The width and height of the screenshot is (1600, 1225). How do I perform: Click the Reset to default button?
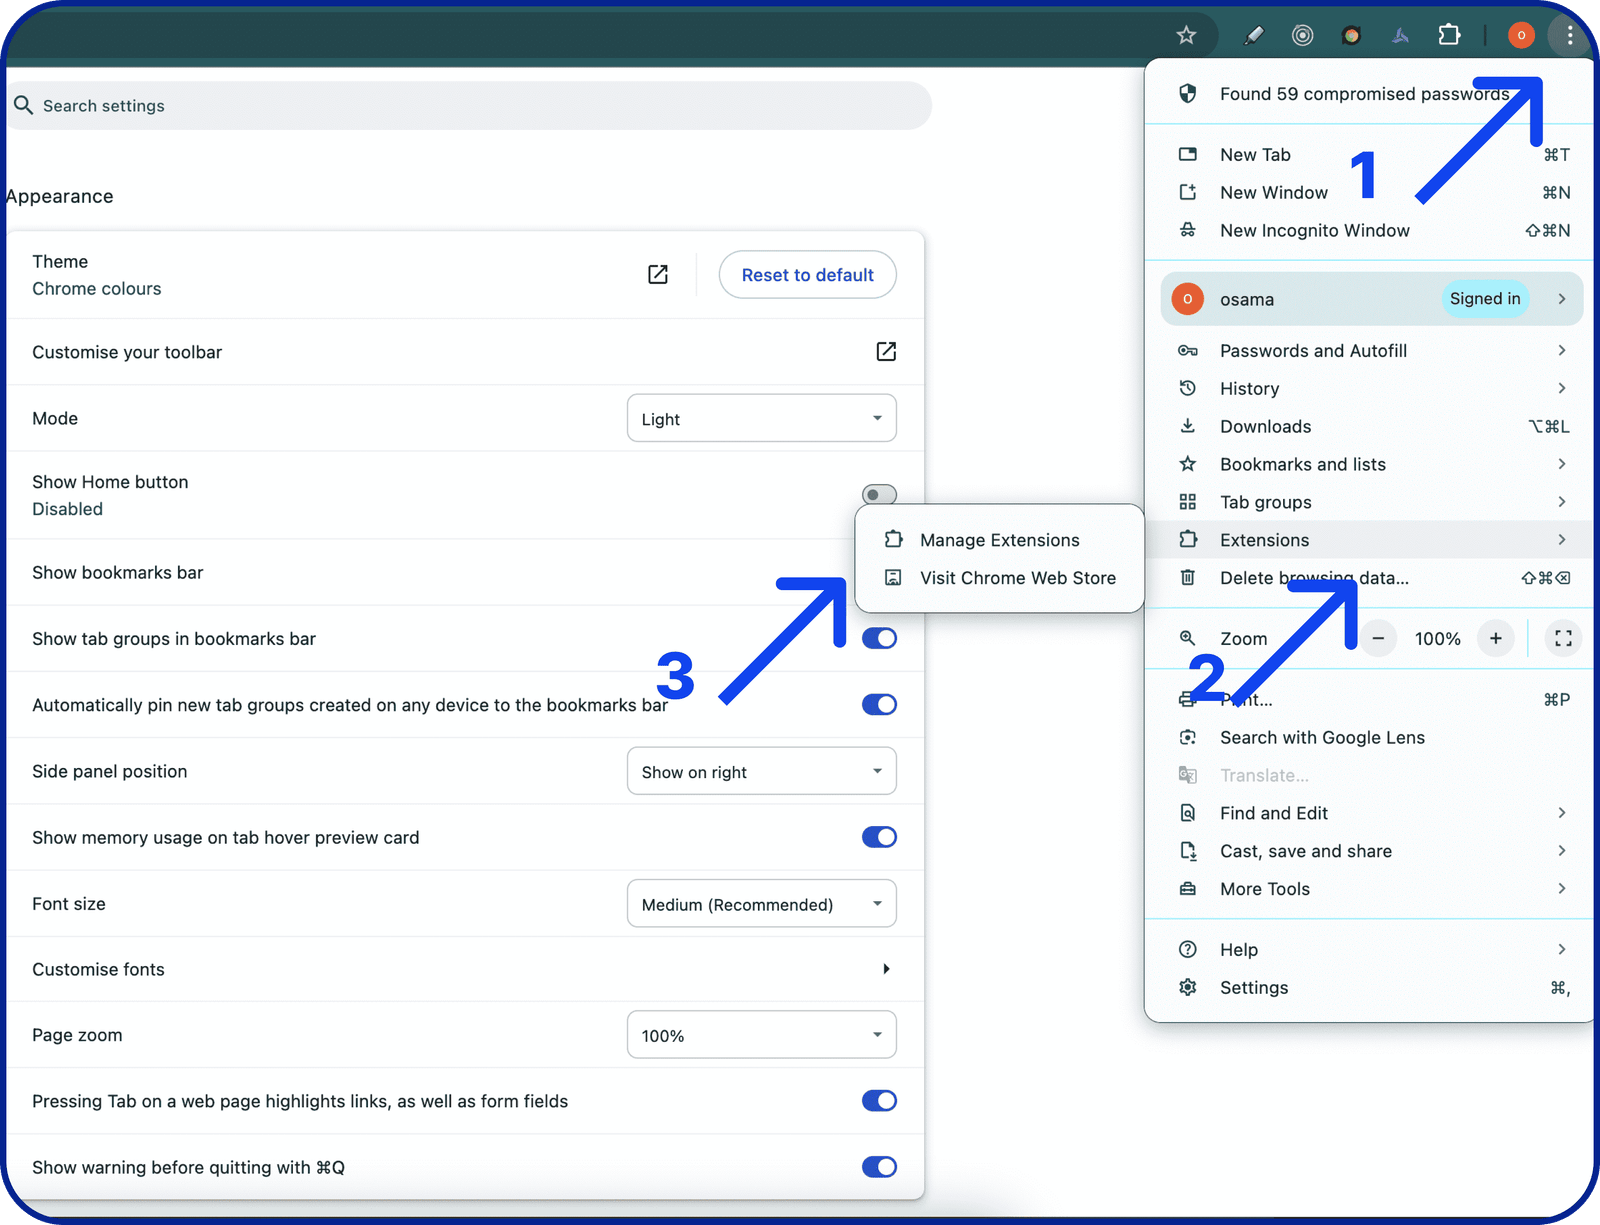tap(808, 275)
